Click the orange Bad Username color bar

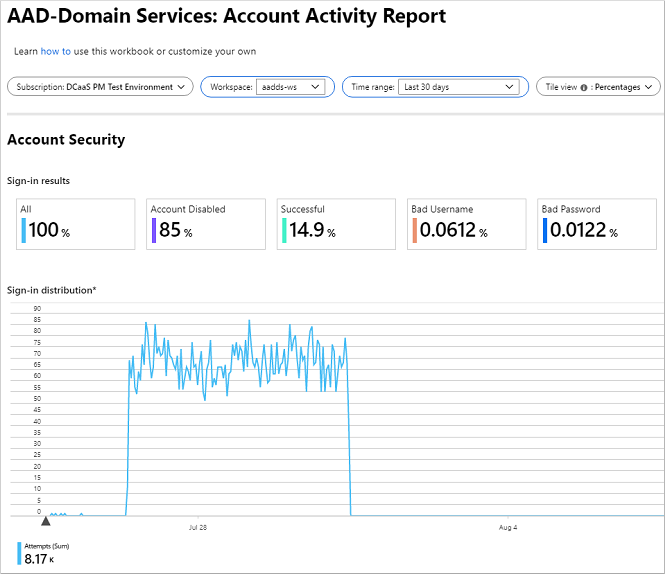[x=414, y=231]
